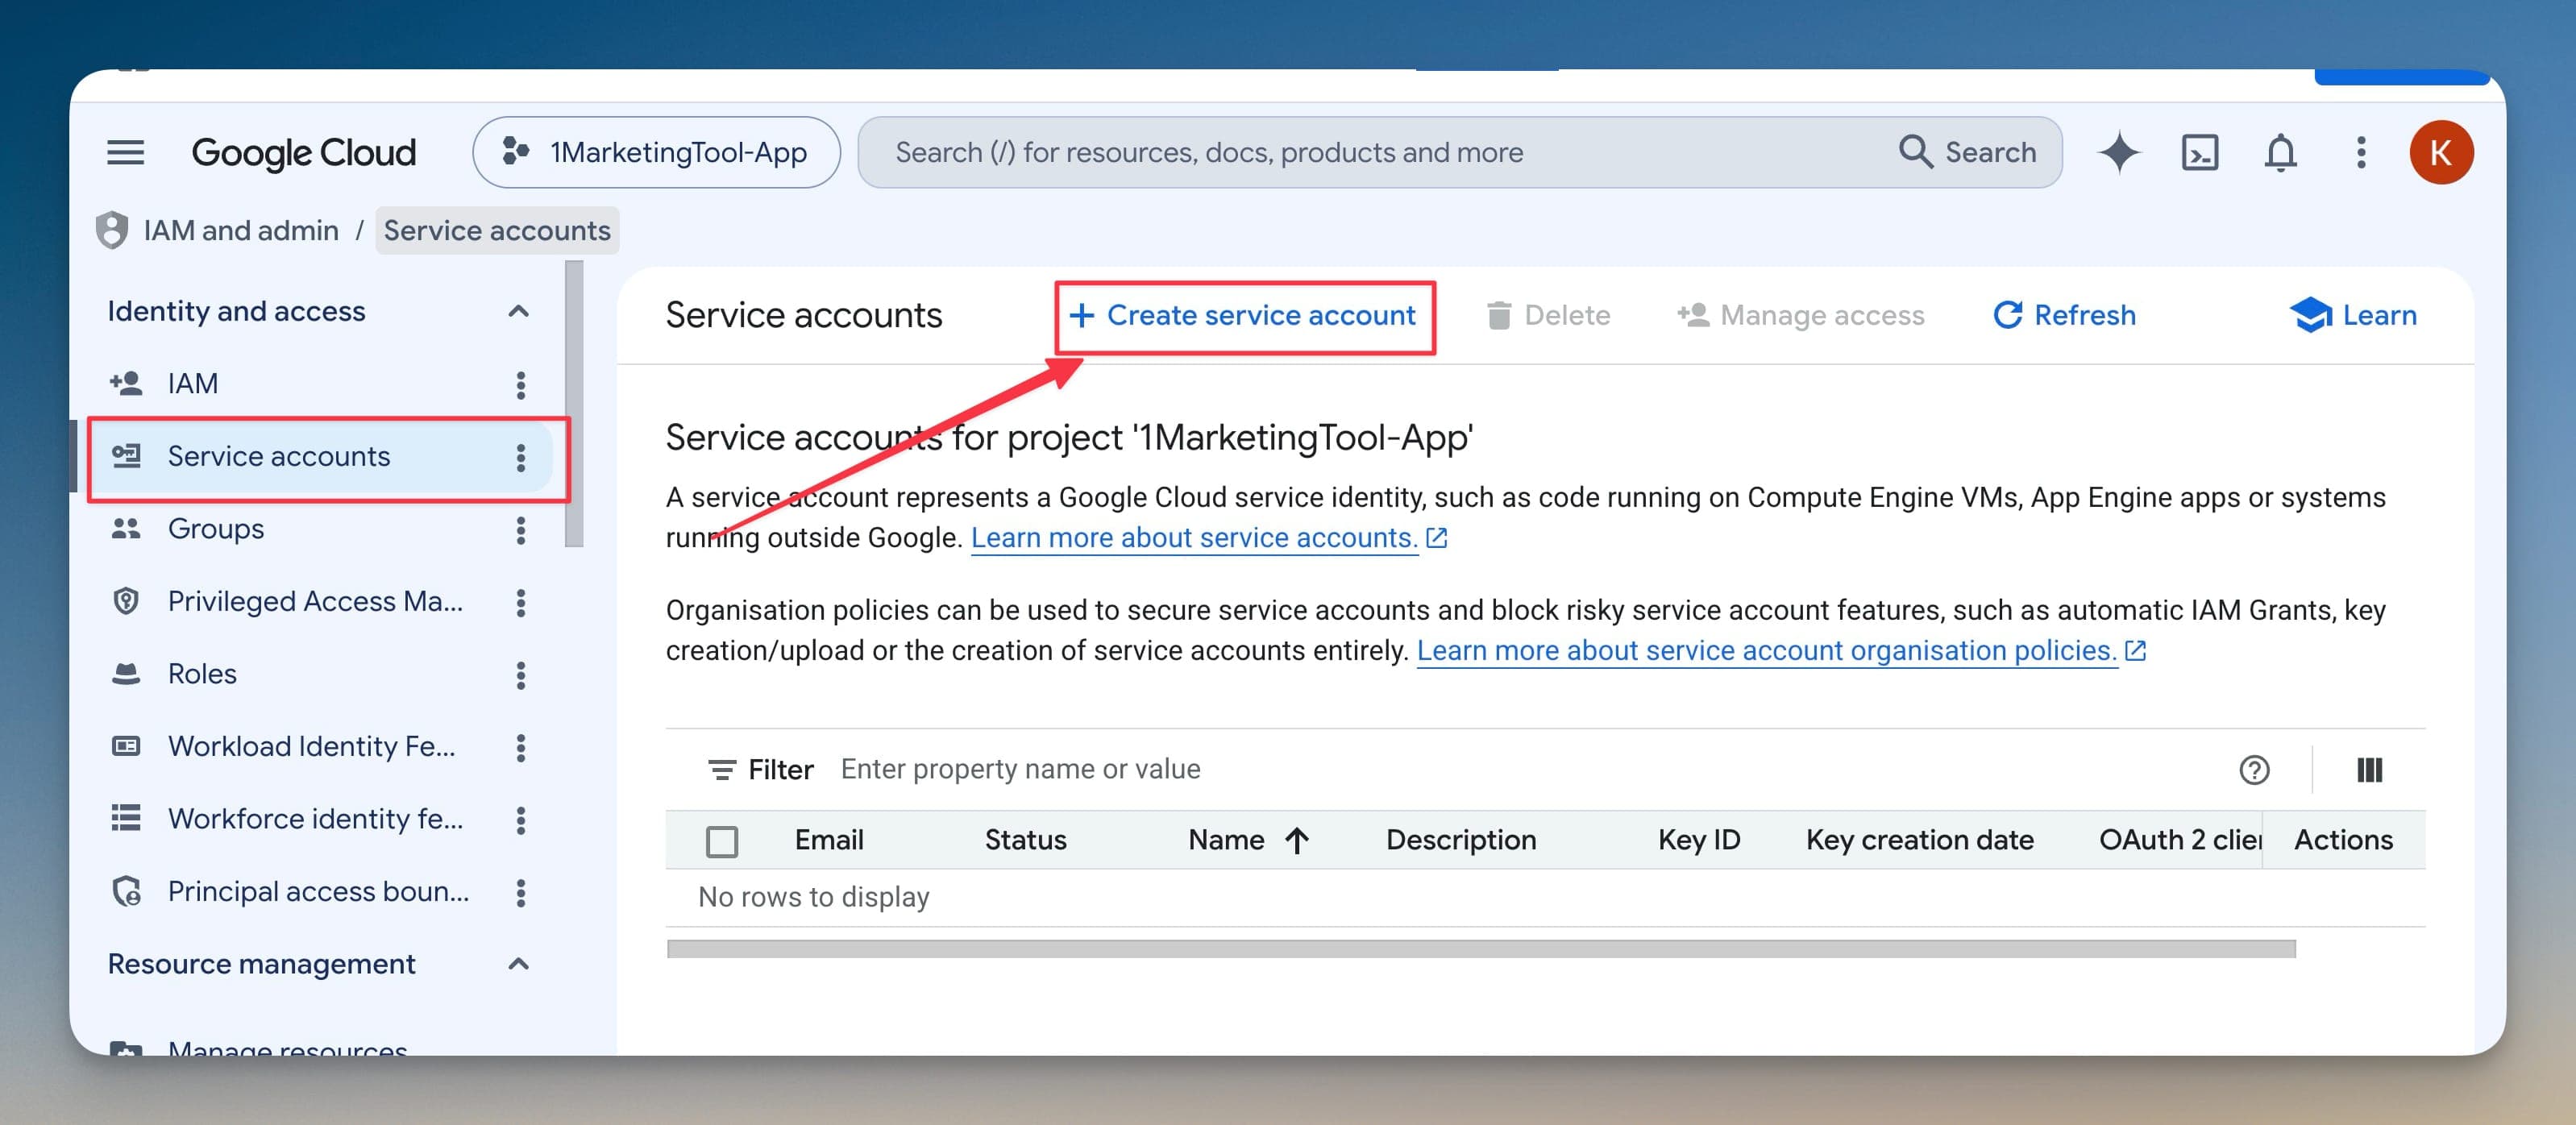Open the account avatar labeled K

[x=2441, y=152]
